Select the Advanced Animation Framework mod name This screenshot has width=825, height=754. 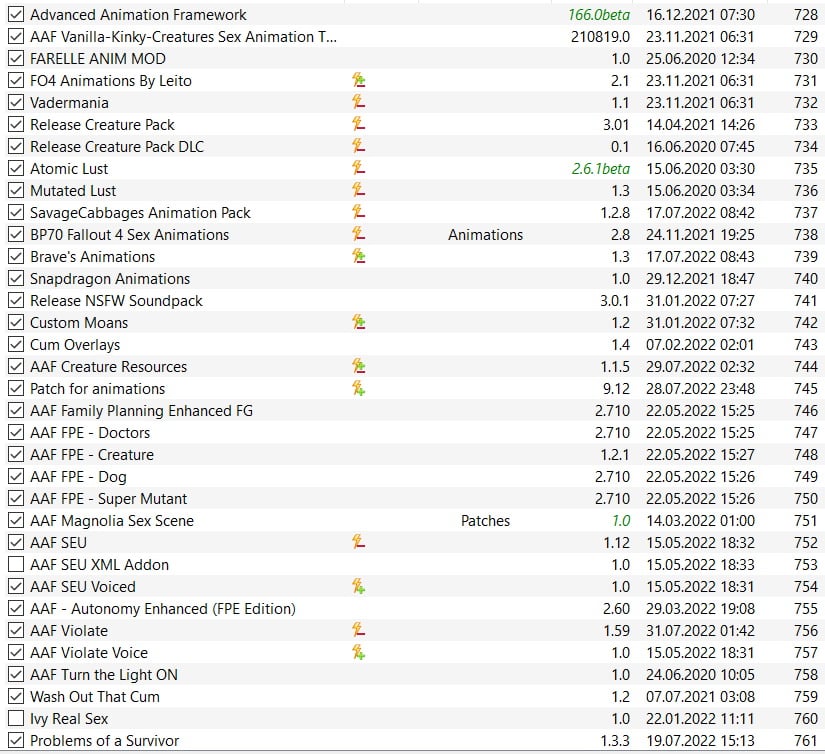tap(138, 15)
